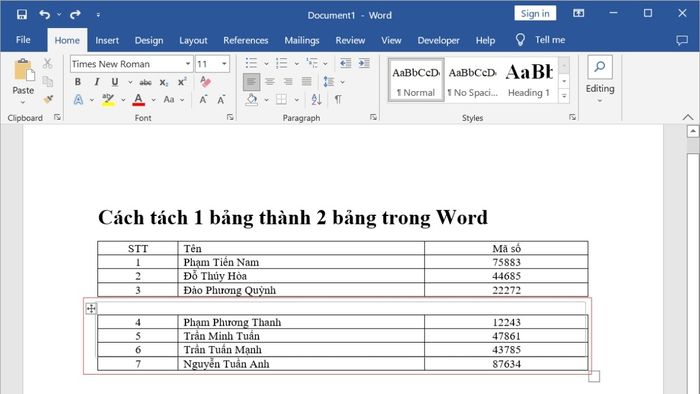
Task: Start a numbered list
Action: (x=282, y=63)
